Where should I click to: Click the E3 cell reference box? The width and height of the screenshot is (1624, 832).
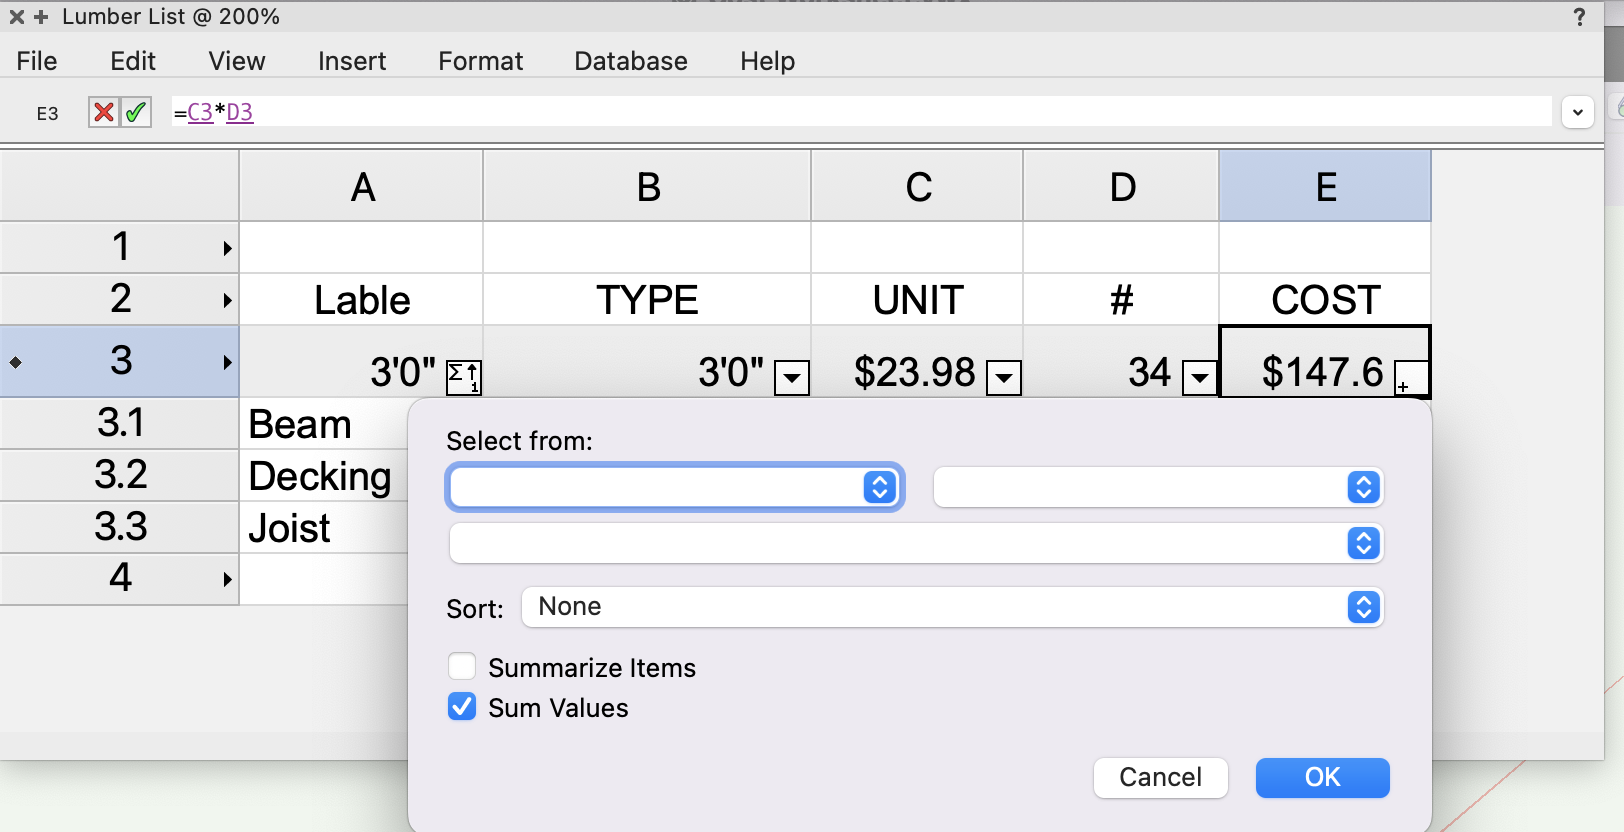pyautogui.click(x=47, y=113)
